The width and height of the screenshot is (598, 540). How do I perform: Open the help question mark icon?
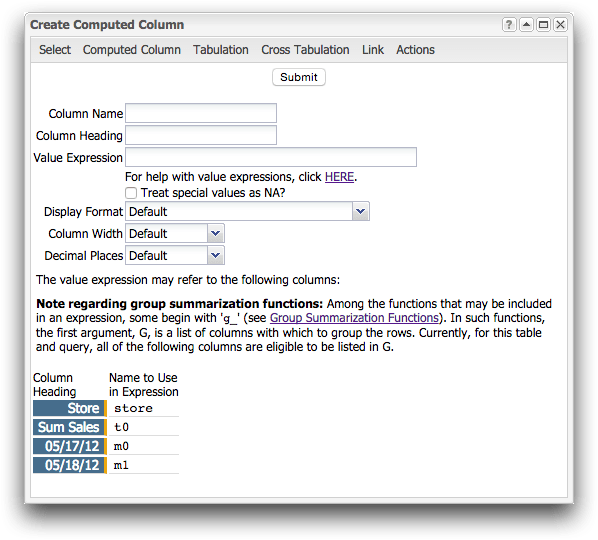point(509,25)
